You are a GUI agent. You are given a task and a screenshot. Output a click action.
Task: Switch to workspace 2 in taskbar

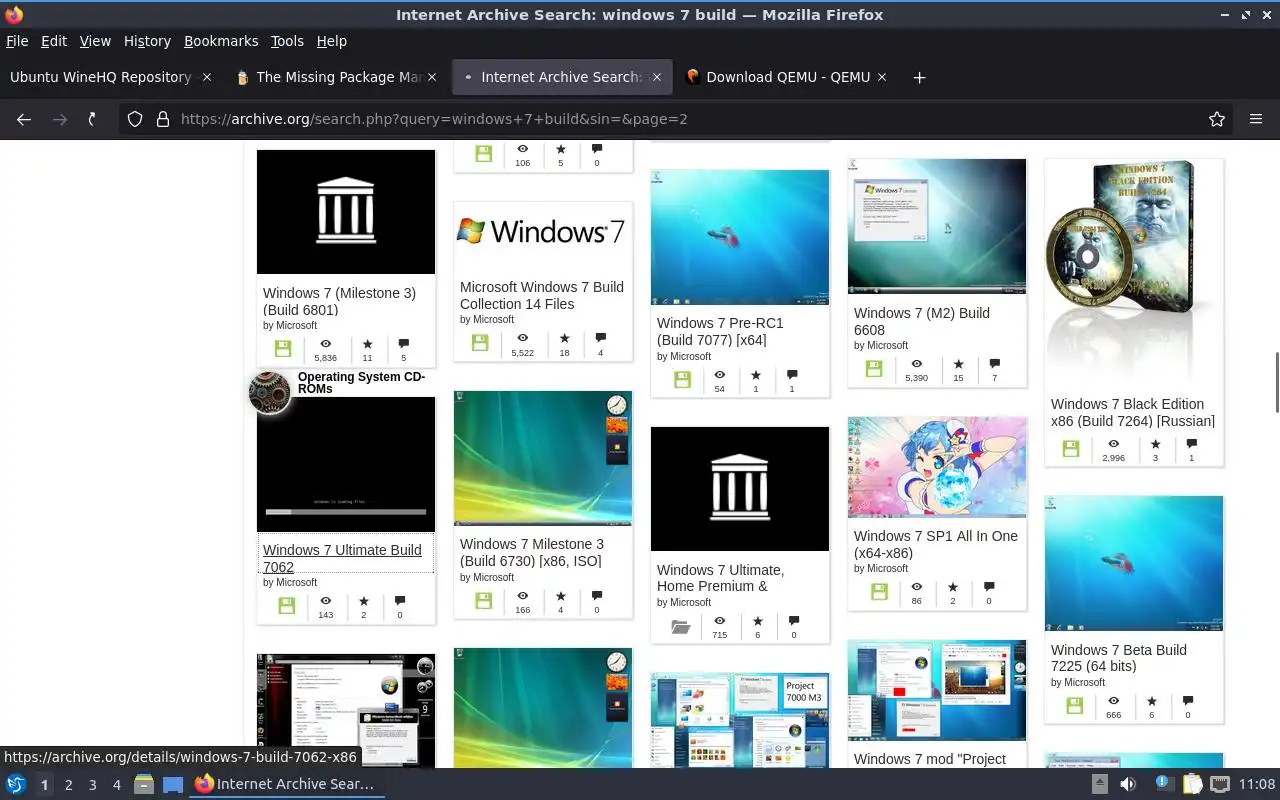click(x=68, y=785)
